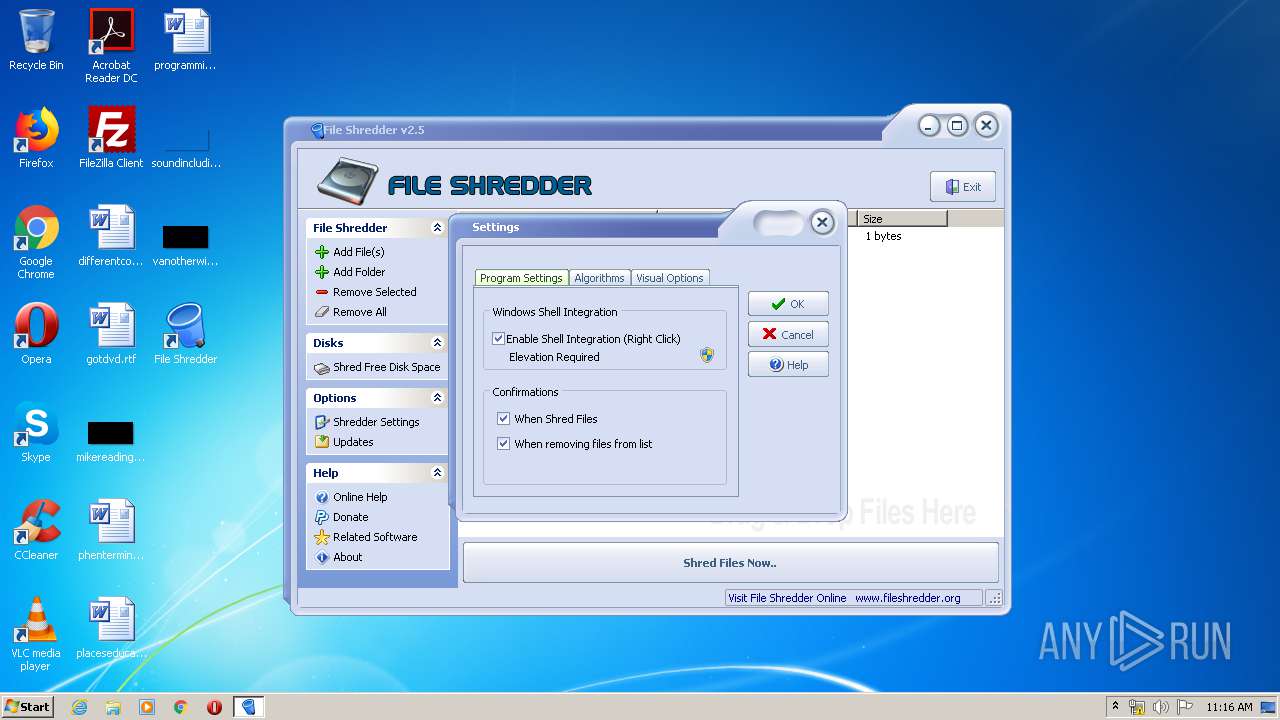The image size is (1280, 720).
Task: Click the Cancel button in Settings
Action: click(788, 335)
